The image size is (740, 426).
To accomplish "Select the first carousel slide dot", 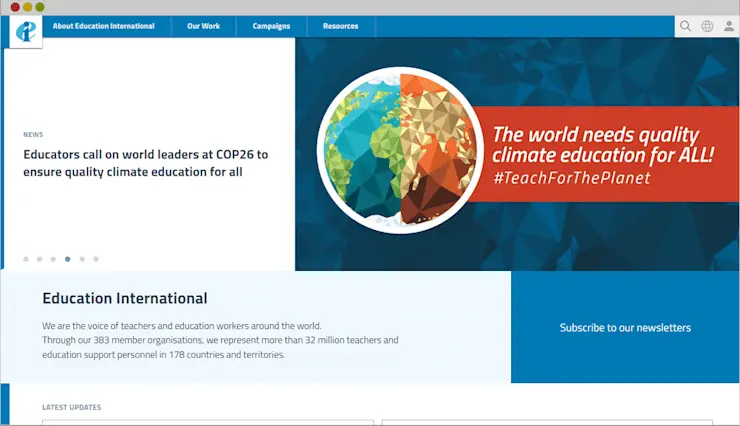I will click(x=26, y=259).
